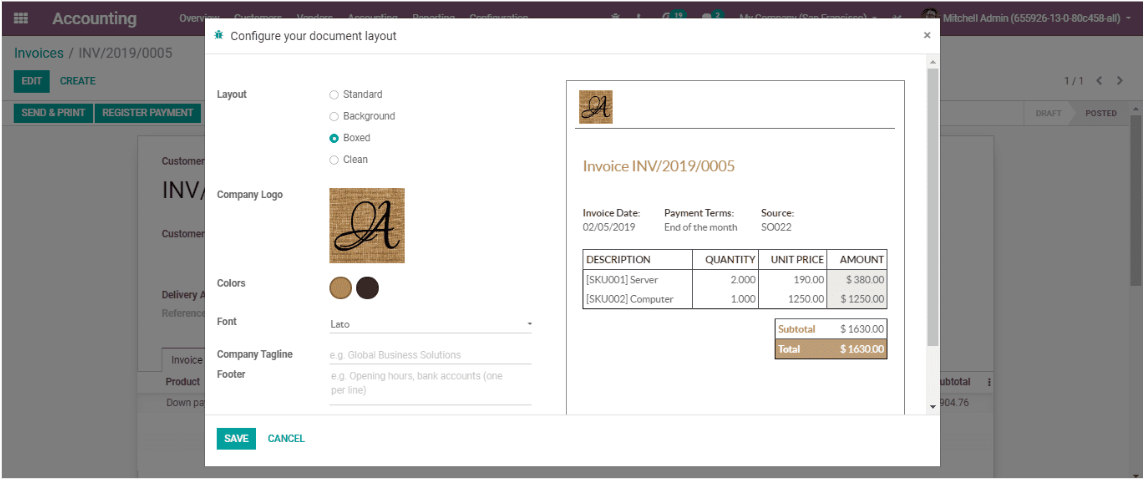Click the POSTED status stage

[x=1101, y=113]
